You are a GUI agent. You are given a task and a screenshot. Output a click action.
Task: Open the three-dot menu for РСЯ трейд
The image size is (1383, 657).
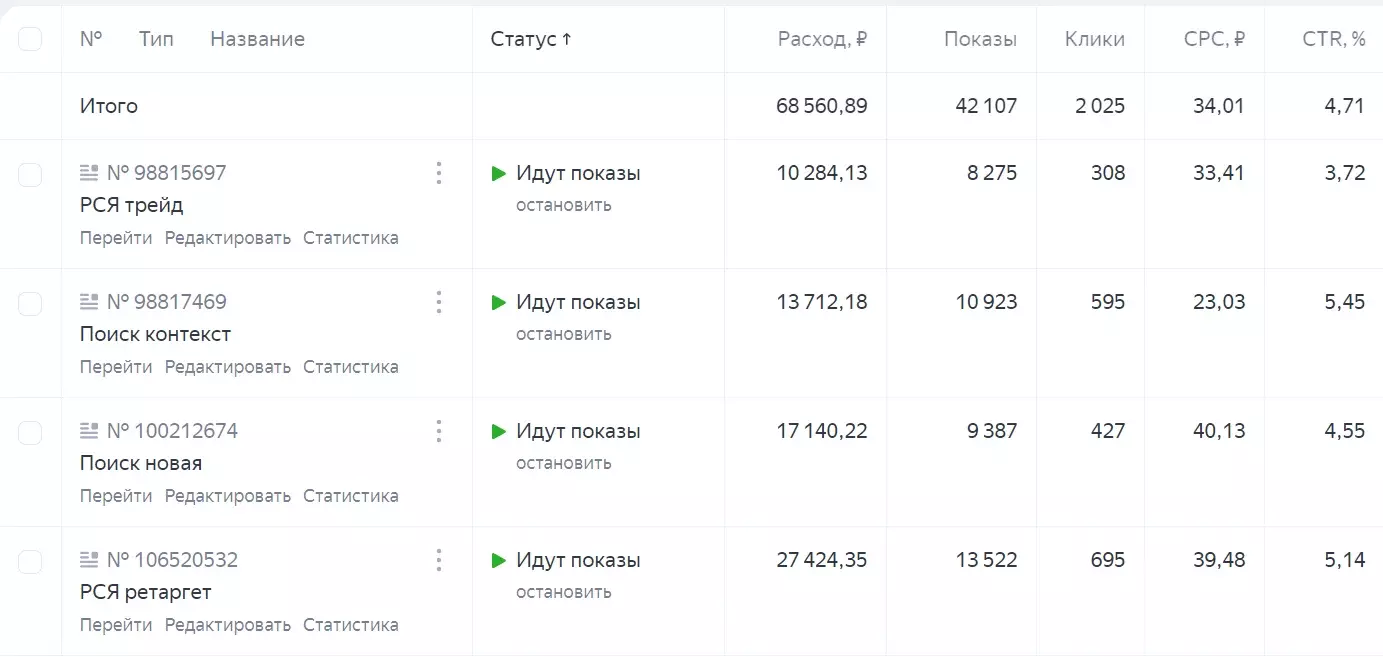pos(438,173)
